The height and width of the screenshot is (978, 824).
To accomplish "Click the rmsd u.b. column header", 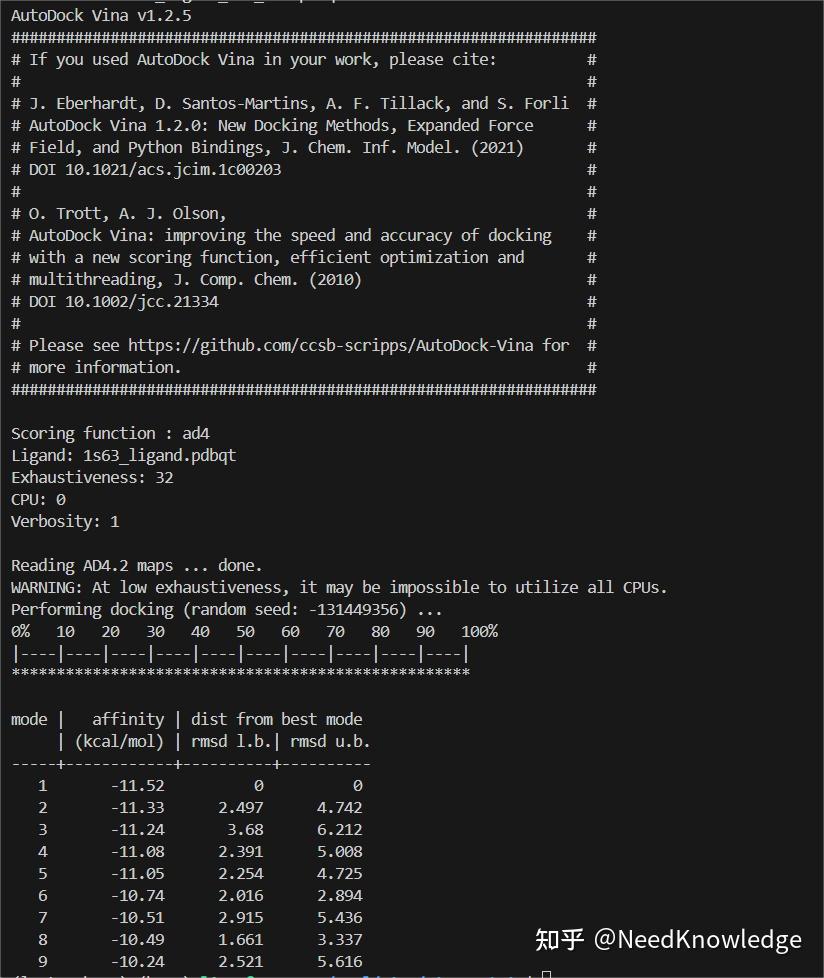I will tap(330, 741).
